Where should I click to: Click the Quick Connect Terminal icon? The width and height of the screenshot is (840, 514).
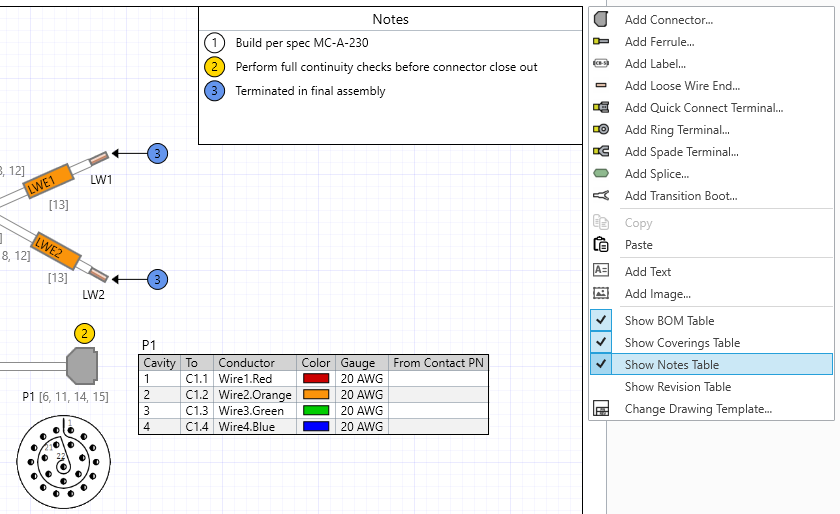pyautogui.click(x=601, y=107)
